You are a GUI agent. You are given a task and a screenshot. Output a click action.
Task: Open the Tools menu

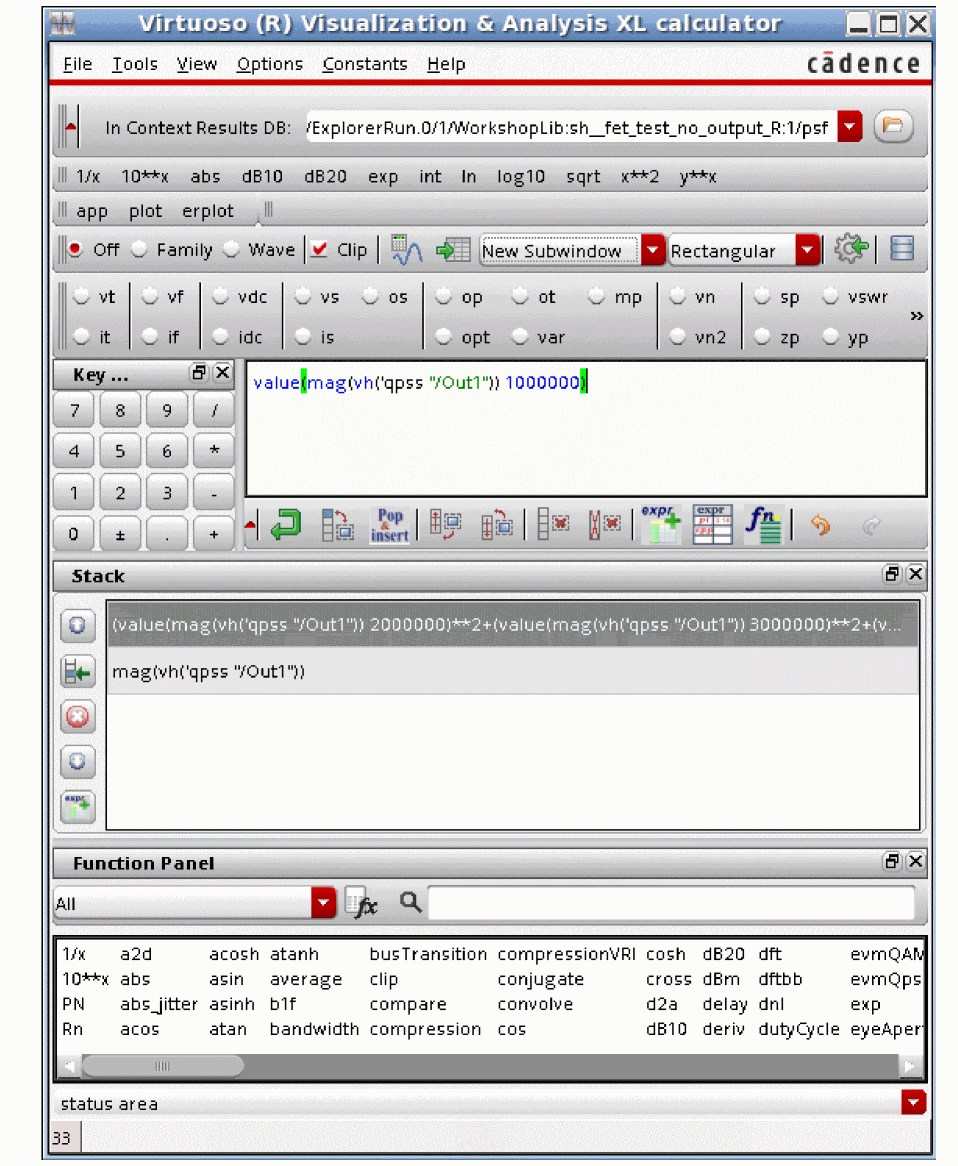tap(135, 64)
